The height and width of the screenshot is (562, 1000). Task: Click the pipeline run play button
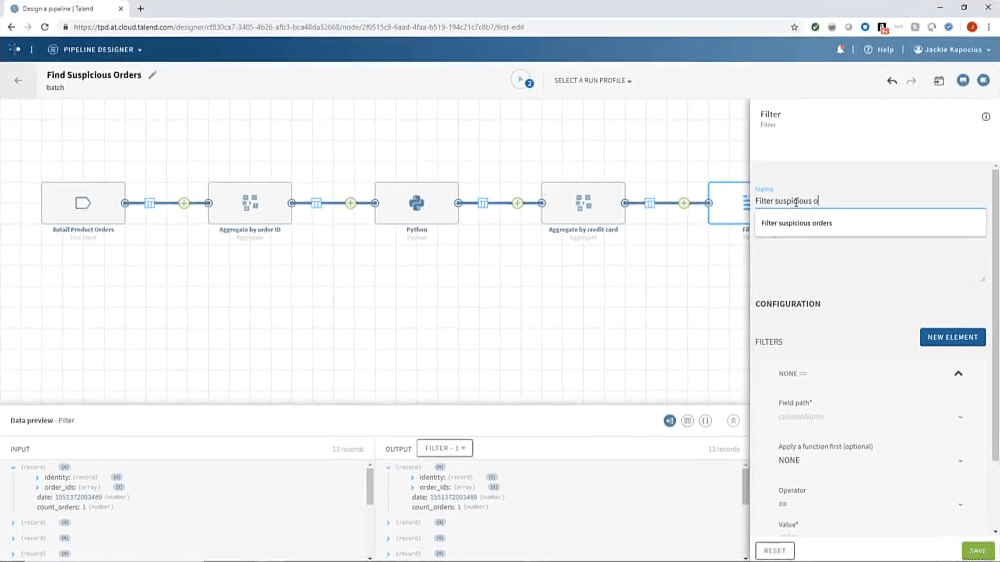tap(520, 80)
